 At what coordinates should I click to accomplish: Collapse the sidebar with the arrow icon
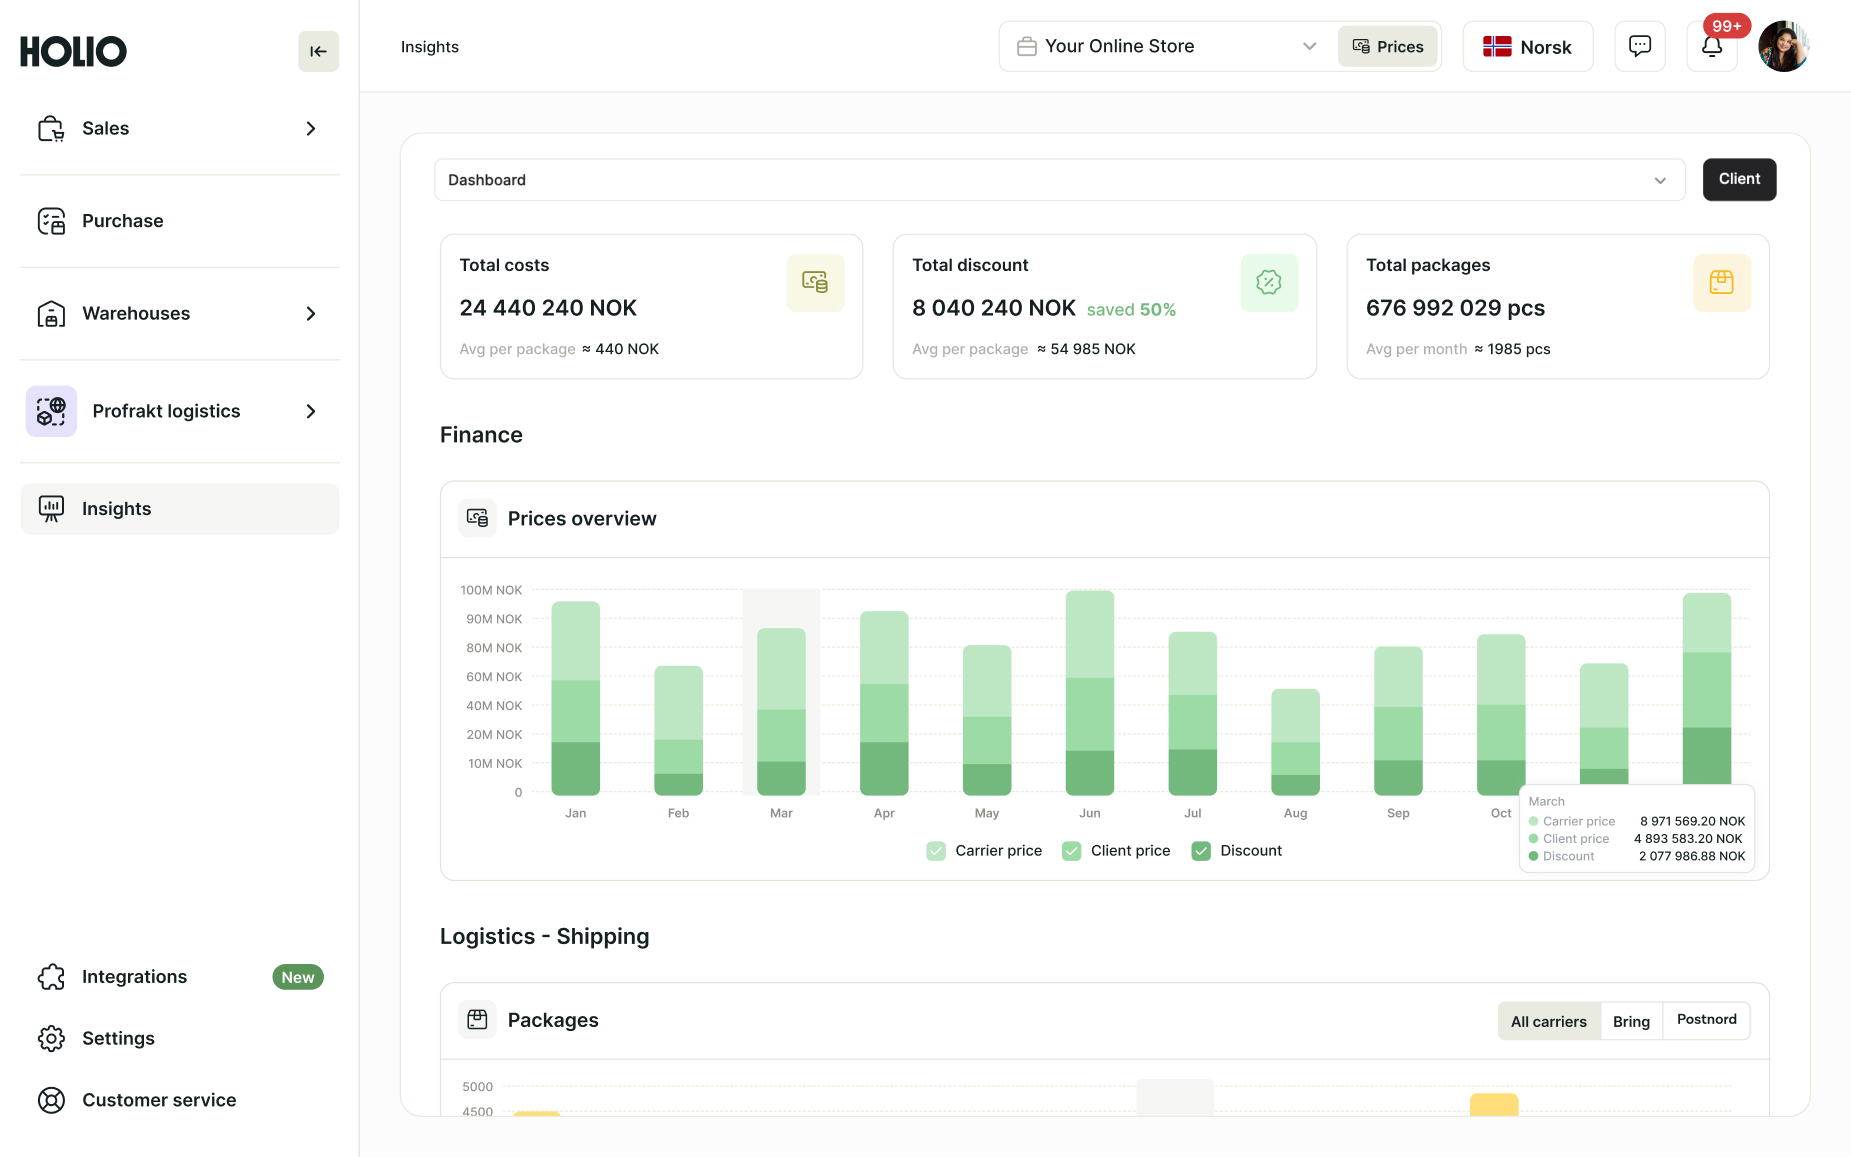point(318,51)
